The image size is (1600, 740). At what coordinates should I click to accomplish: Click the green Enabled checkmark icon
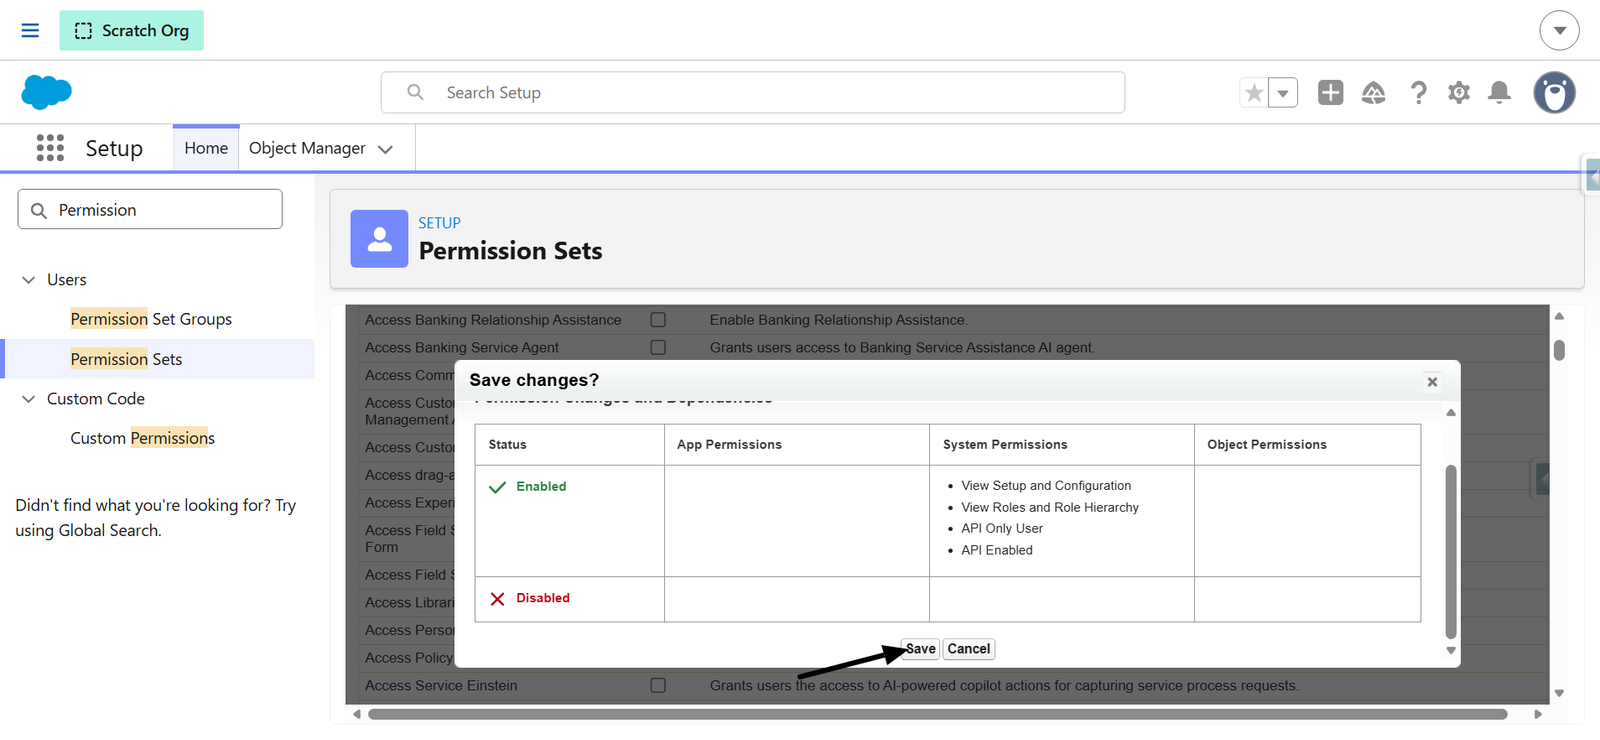point(497,487)
